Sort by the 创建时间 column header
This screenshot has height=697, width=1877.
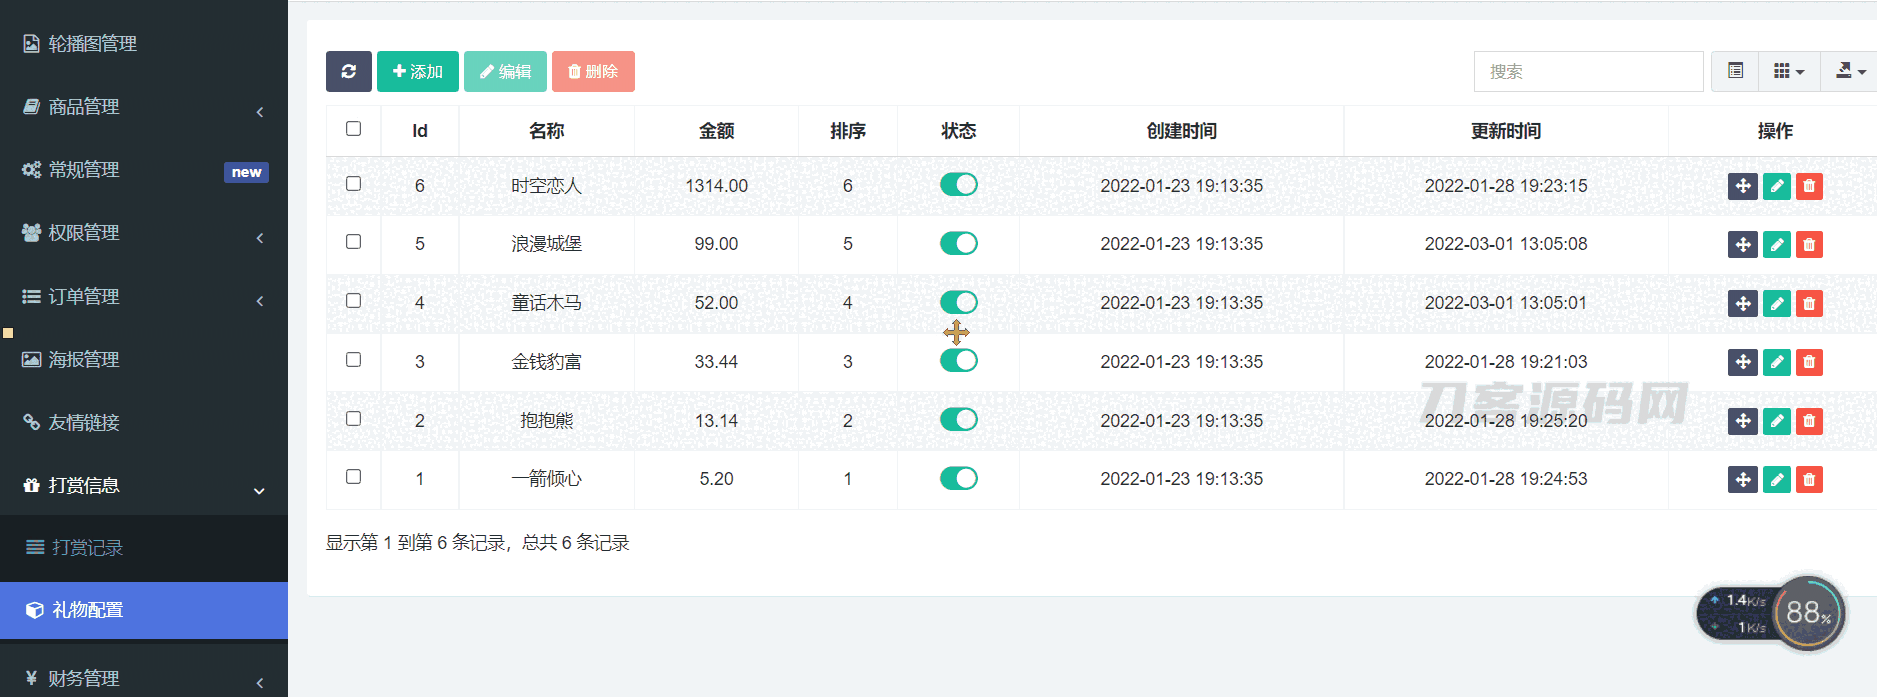[1181, 131]
